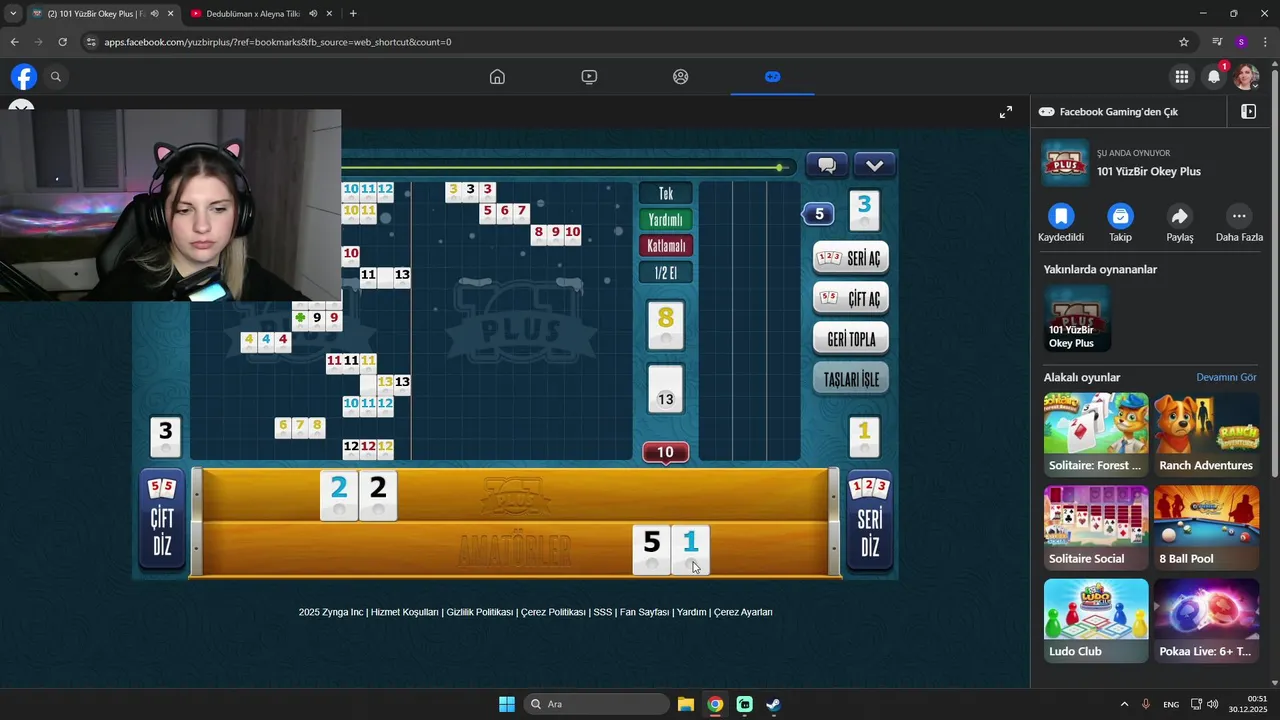Click Seri Aç button
Image resolution: width=1280 pixels, height=720 pixels.
[851, 258]
